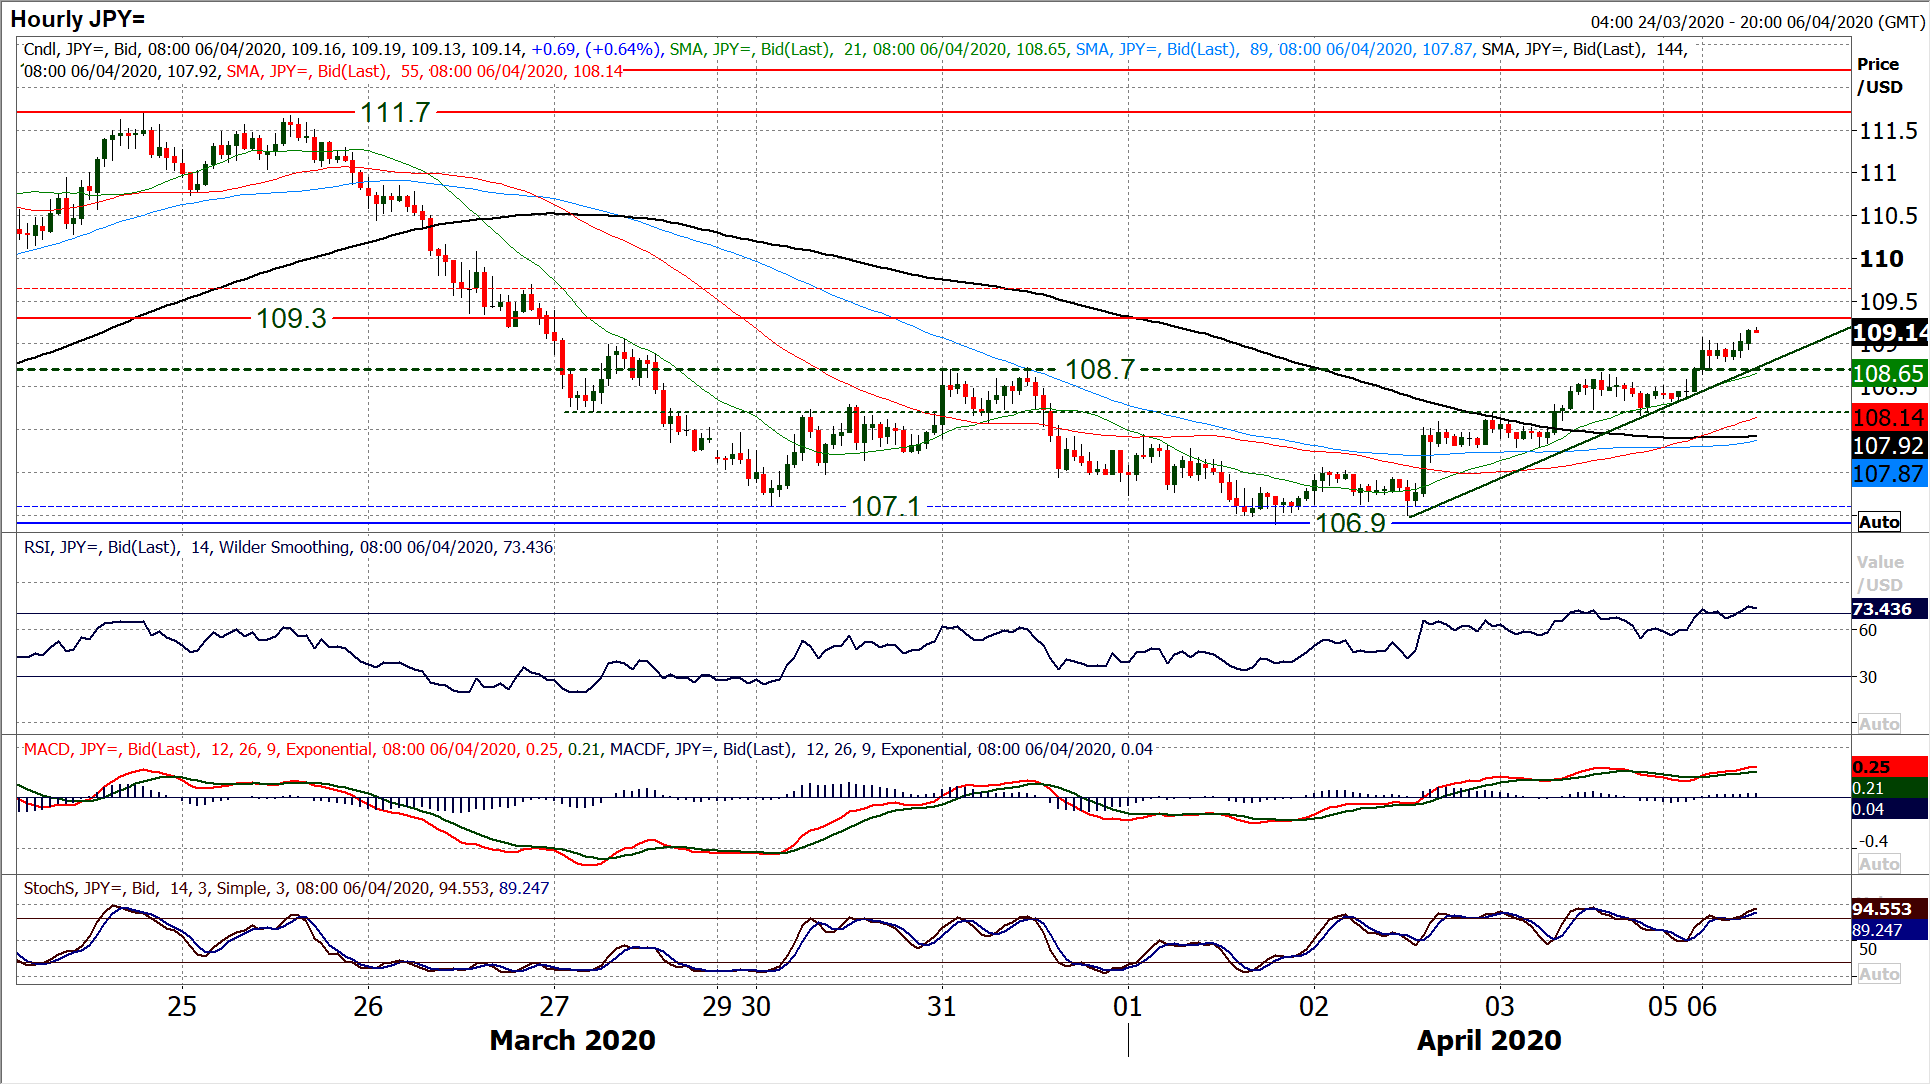Click the date range label at top right
Screen dimensions: 1931x1085
coord(1758,22)
